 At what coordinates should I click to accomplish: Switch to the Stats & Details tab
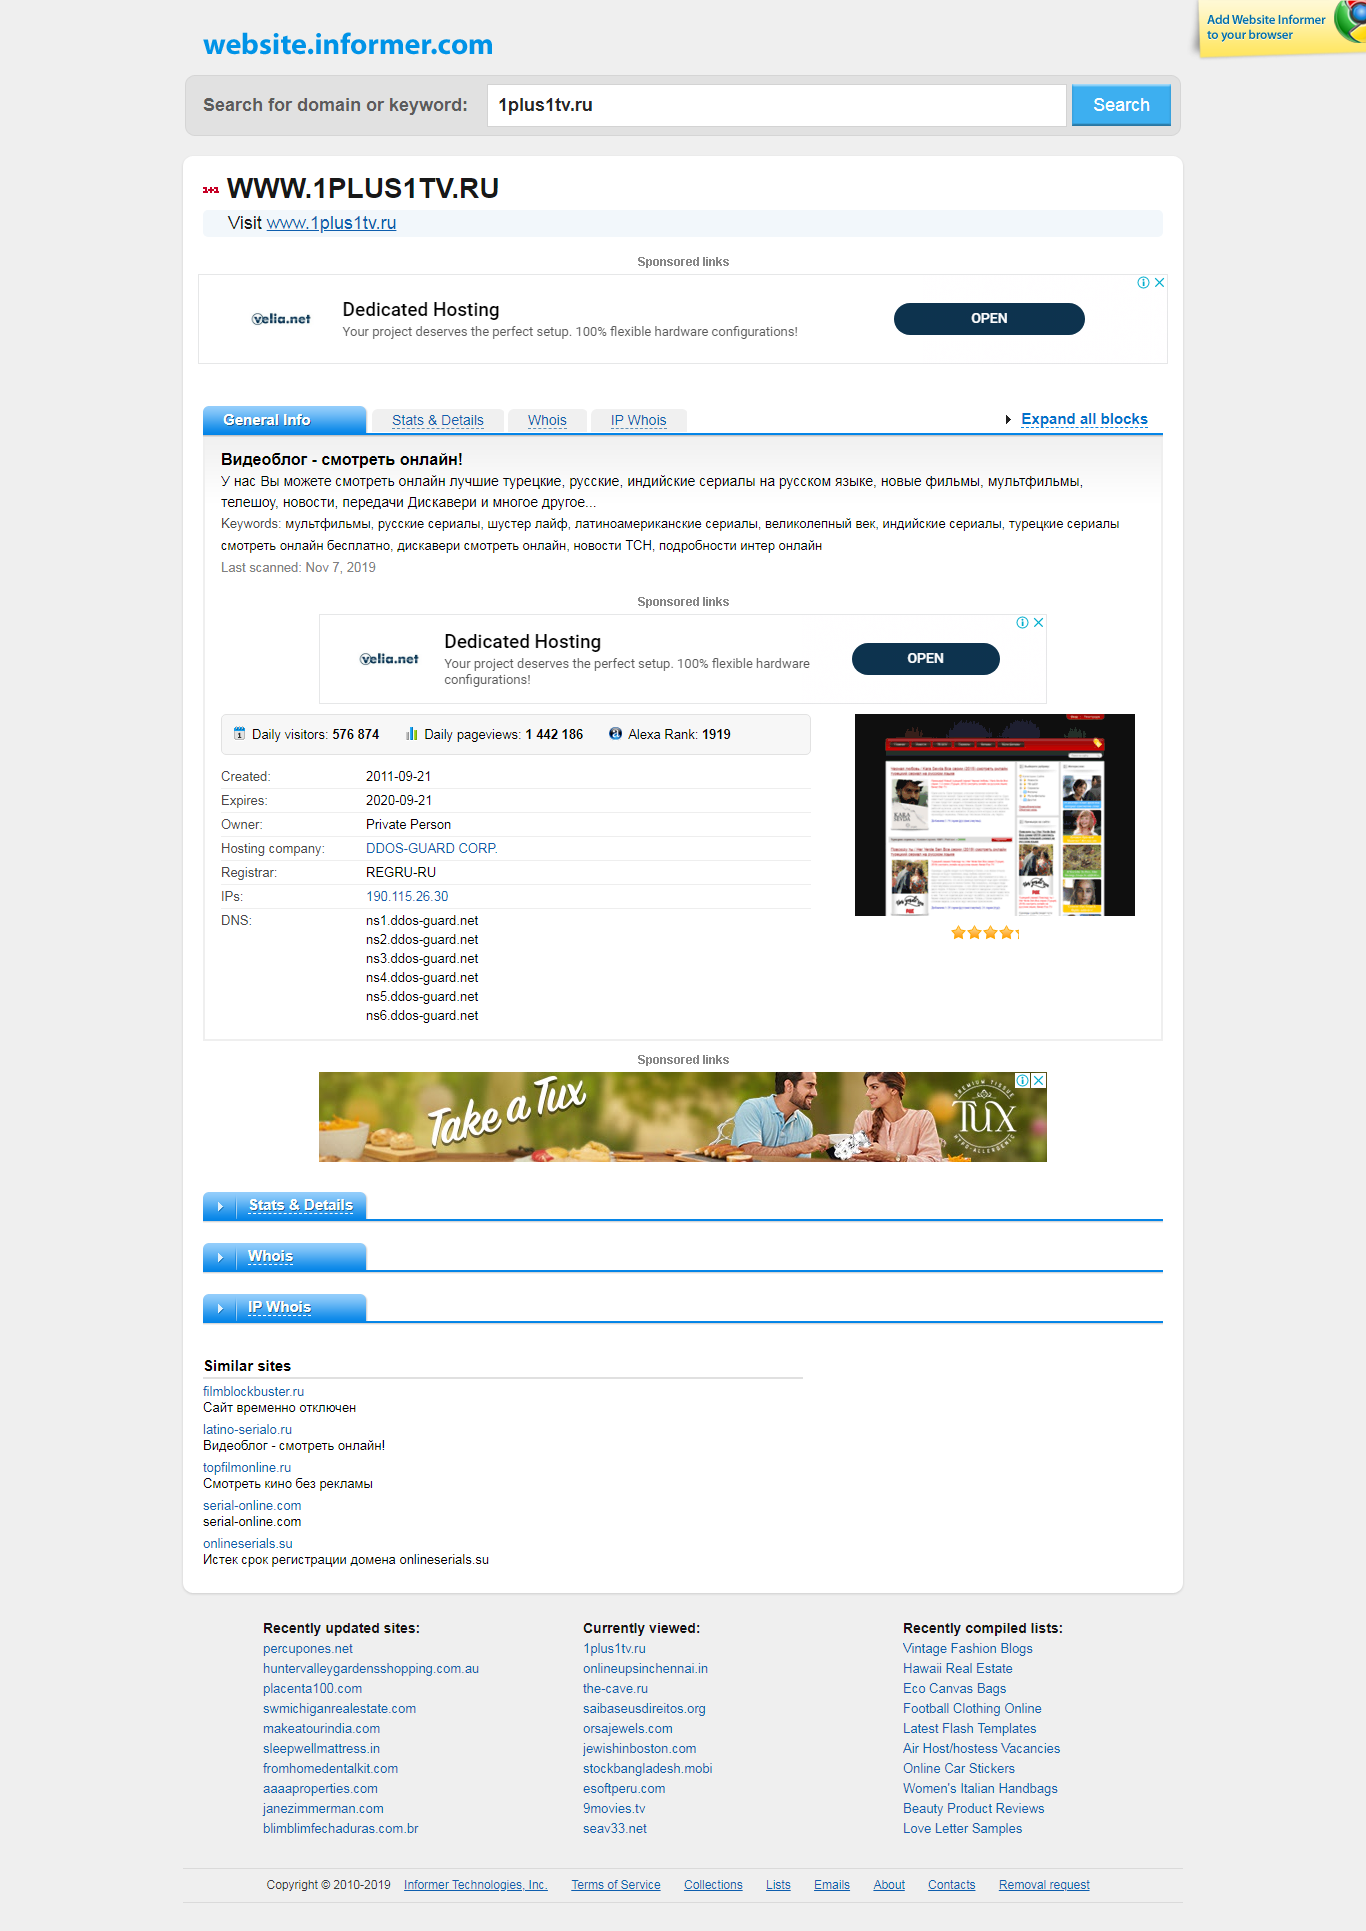[438, 421]
